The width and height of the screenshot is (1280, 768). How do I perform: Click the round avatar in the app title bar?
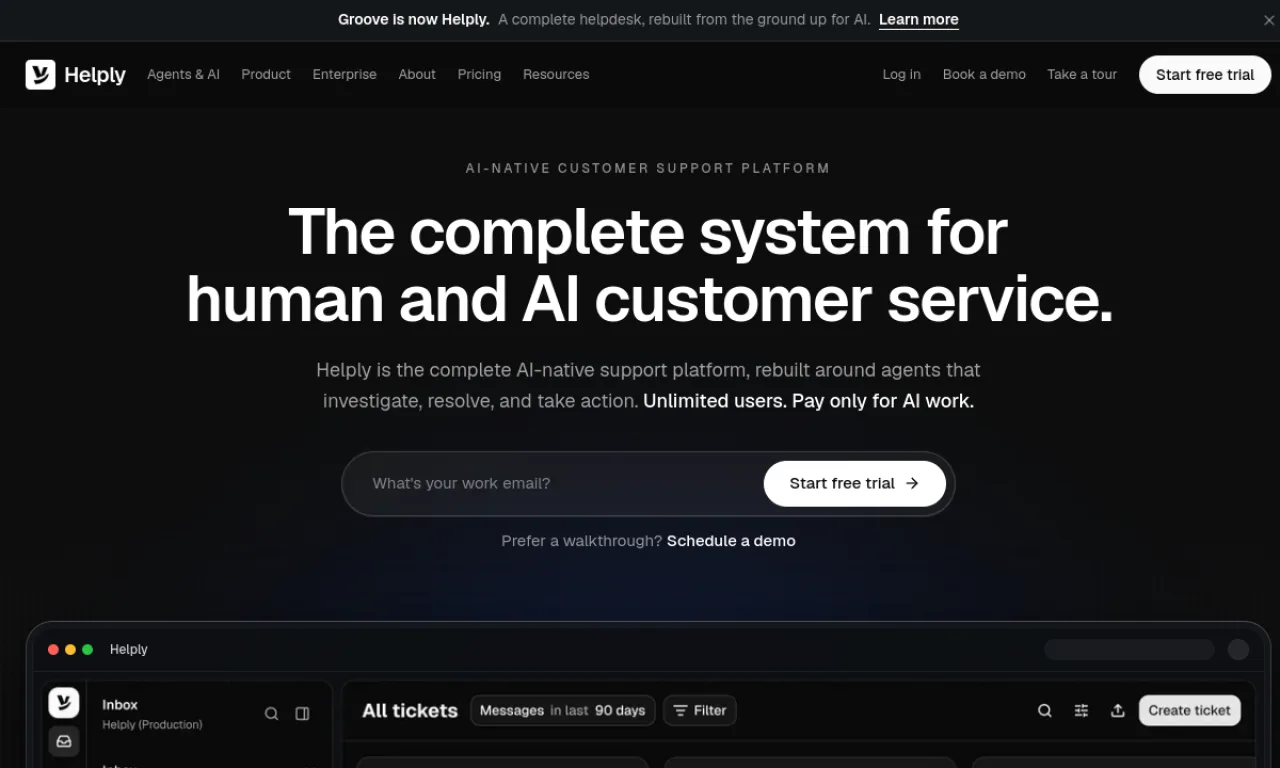(x=1238, y=650)
